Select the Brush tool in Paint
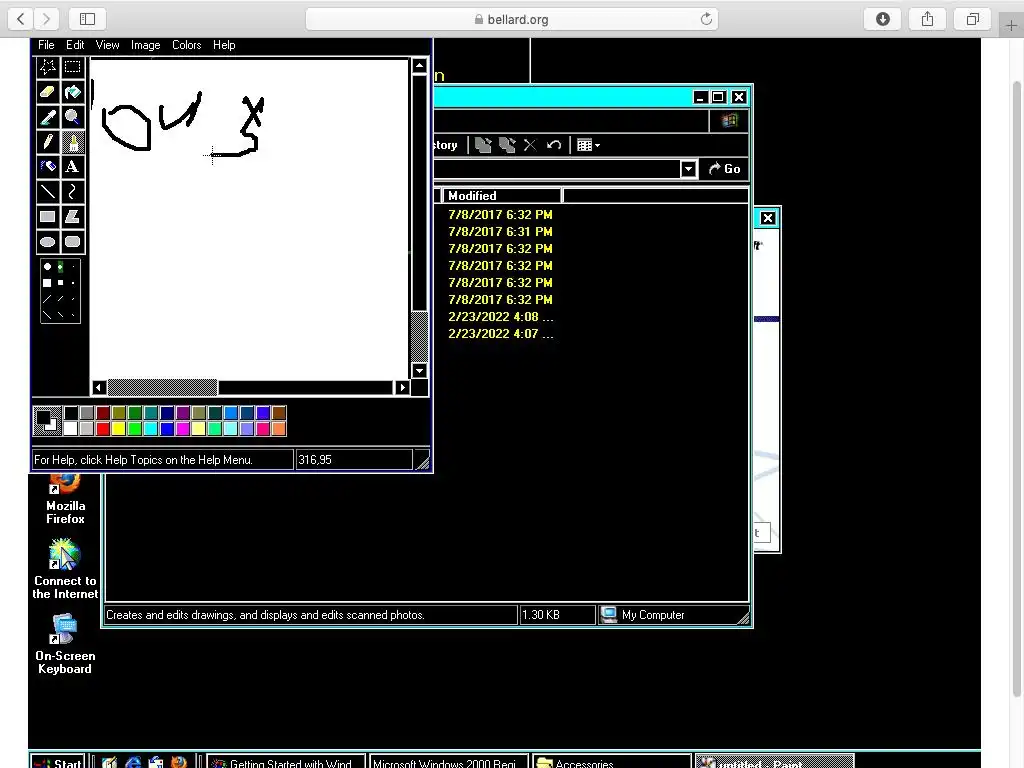 coord(72,142)
